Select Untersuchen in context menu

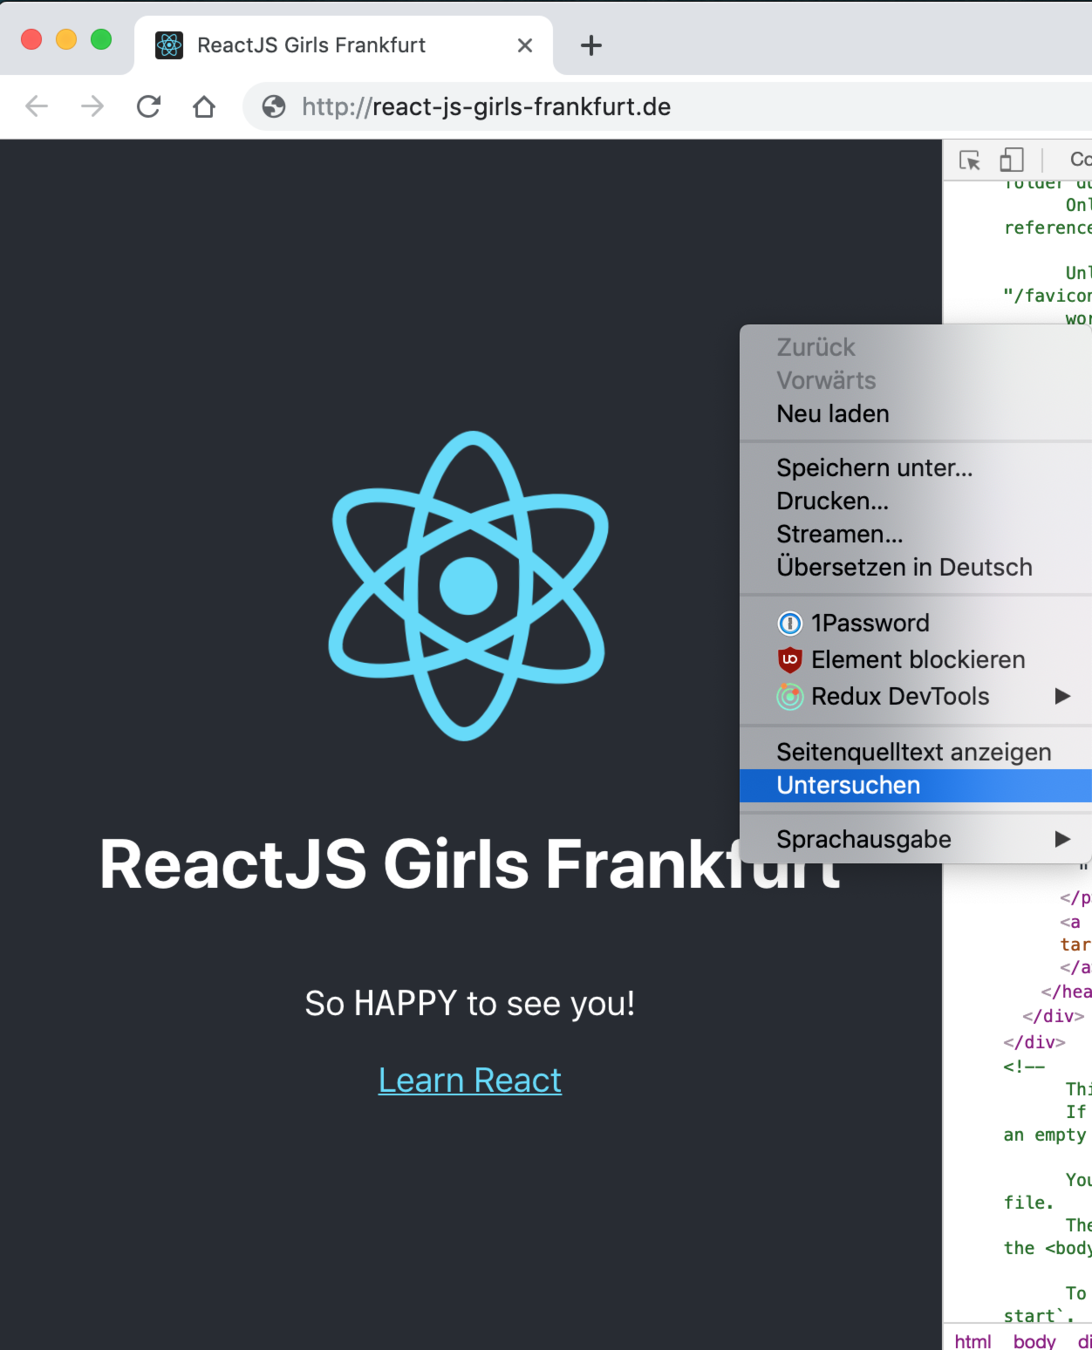click(x=915, y=785)
